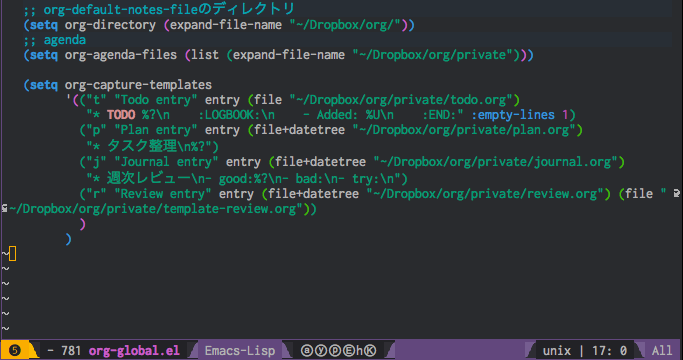Click the org-capture-templates symbol

click(138, 85)
